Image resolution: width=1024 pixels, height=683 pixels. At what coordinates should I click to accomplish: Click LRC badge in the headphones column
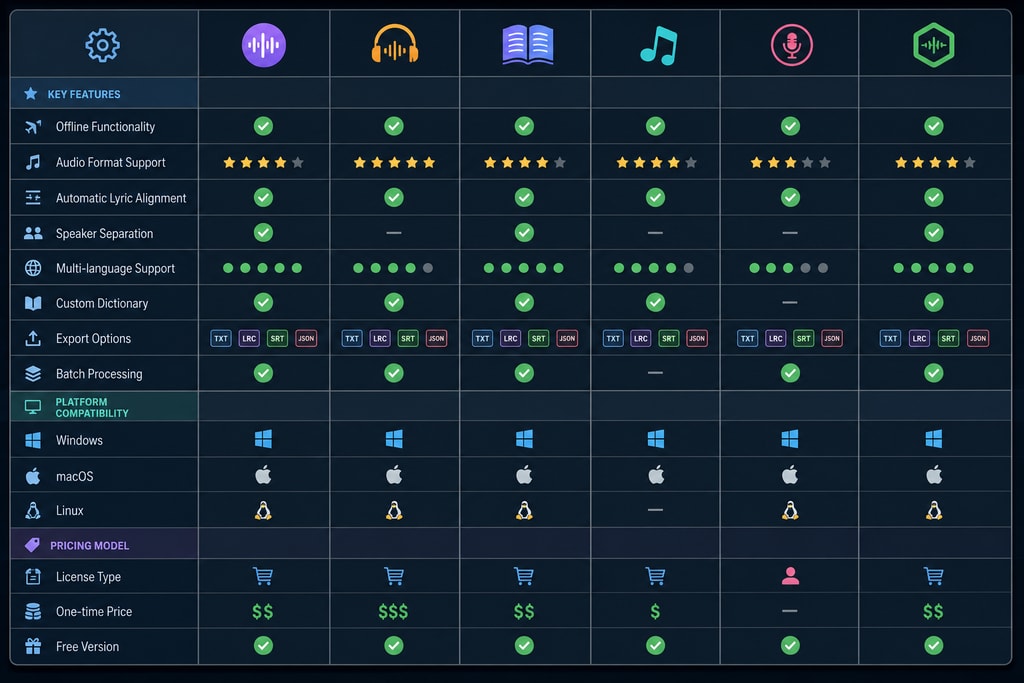coord(380,338)
